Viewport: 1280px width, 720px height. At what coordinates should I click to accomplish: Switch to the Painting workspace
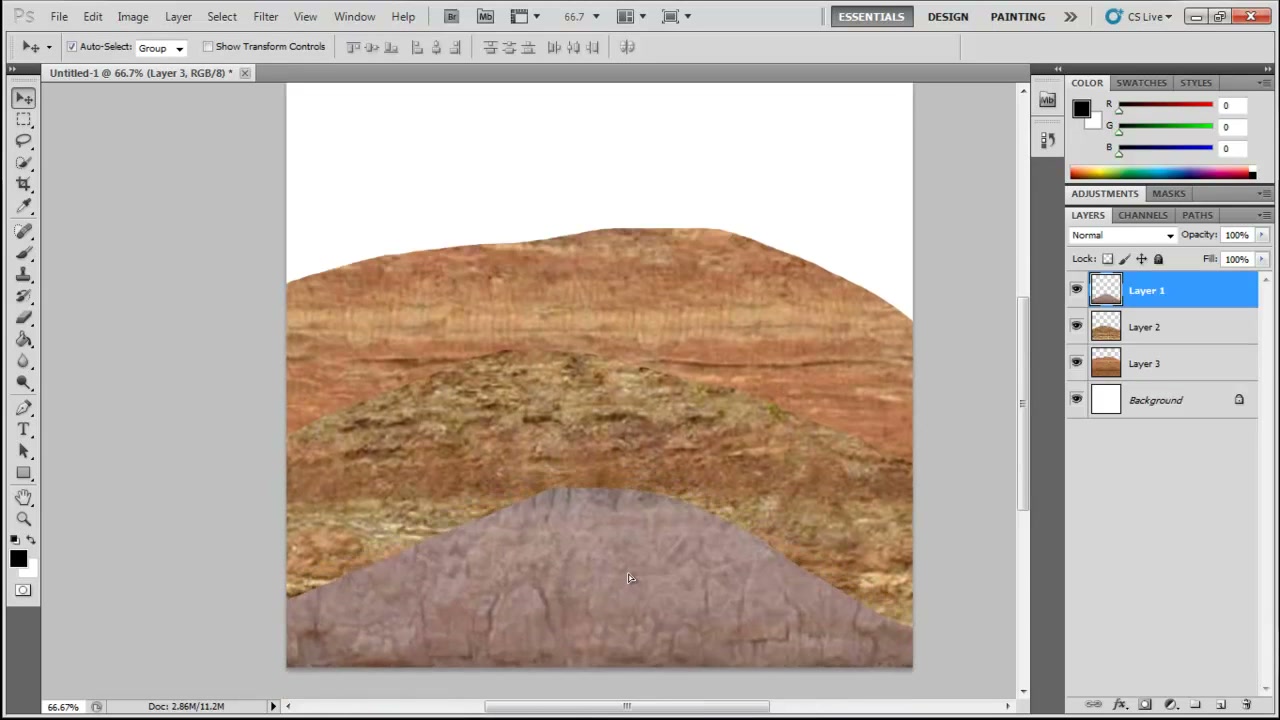1017,16
